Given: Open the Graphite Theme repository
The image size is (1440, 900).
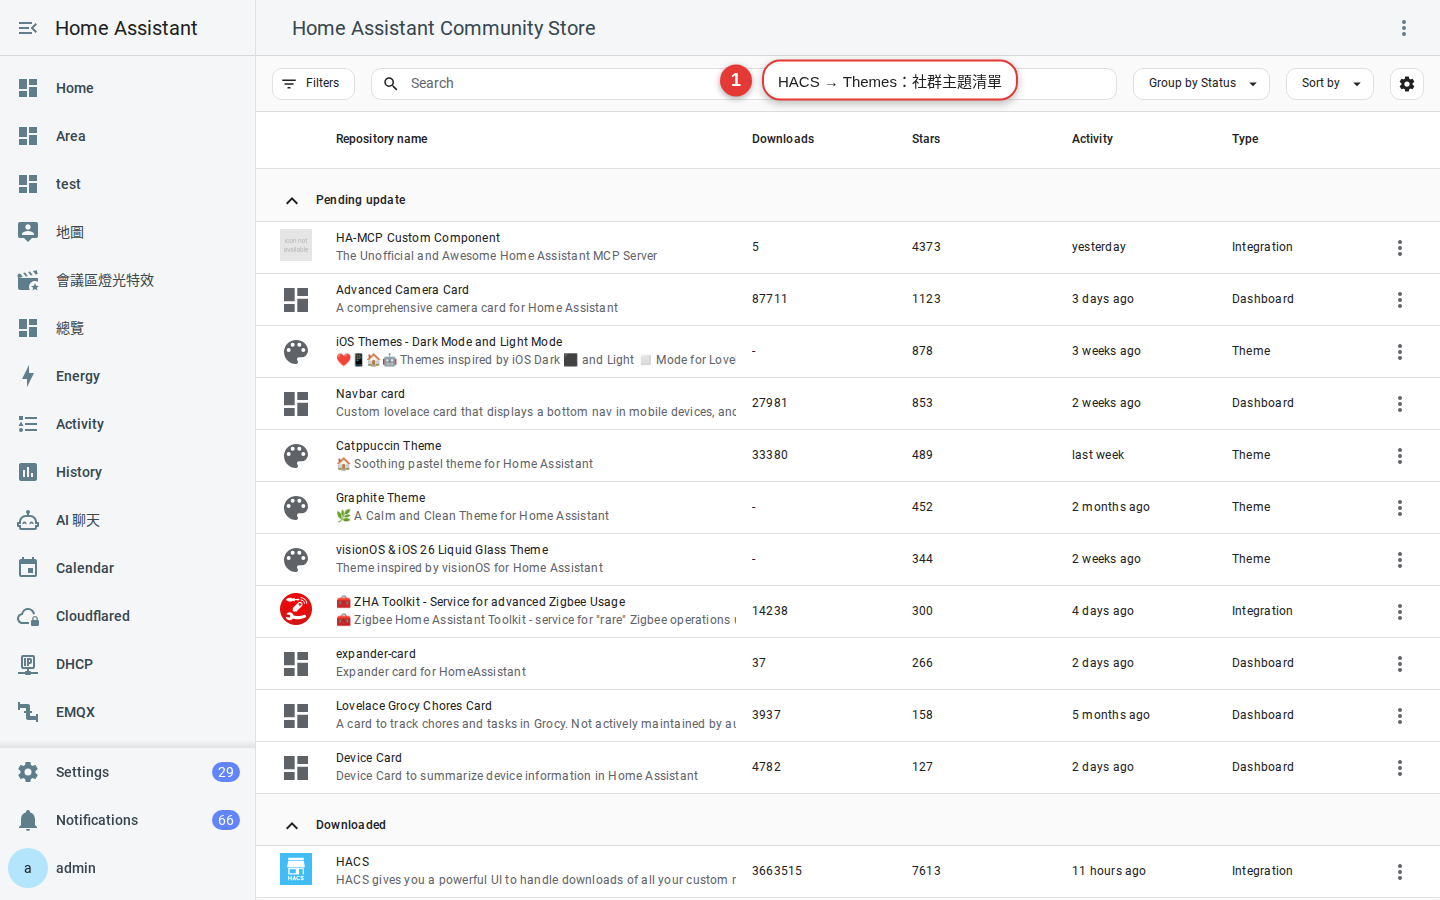Looking at the screenshot, I should (x=848, y=508).
